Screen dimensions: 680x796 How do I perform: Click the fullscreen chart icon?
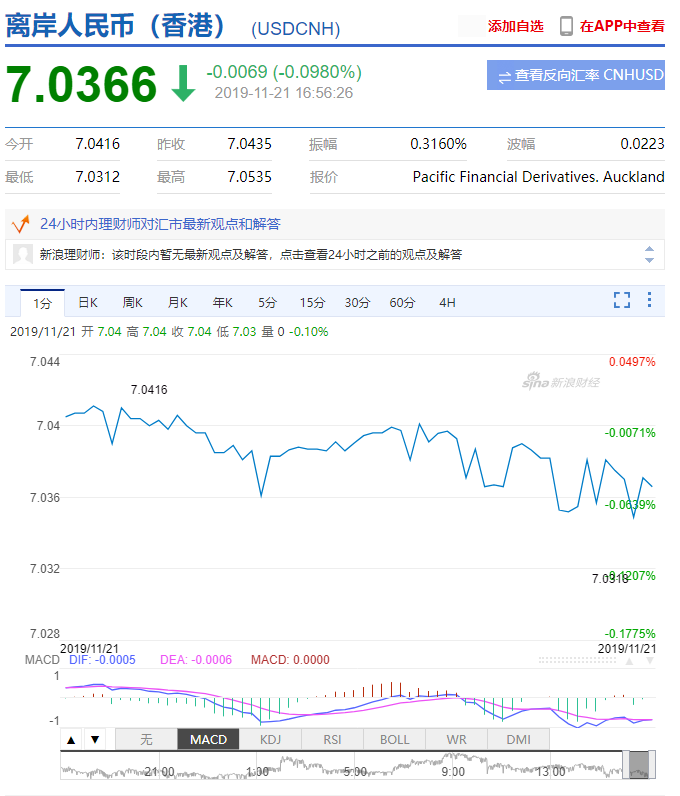tap(622, 300)
